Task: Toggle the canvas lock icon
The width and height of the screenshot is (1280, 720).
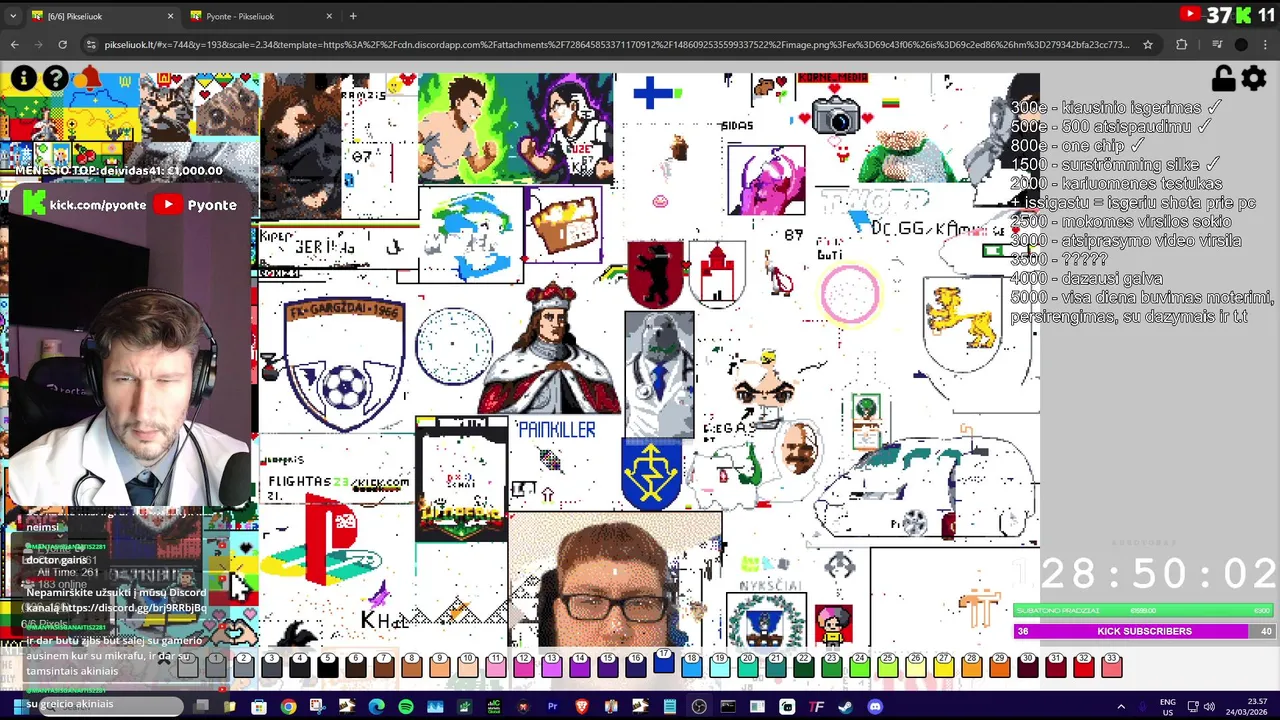Action: click(1222, 78)
